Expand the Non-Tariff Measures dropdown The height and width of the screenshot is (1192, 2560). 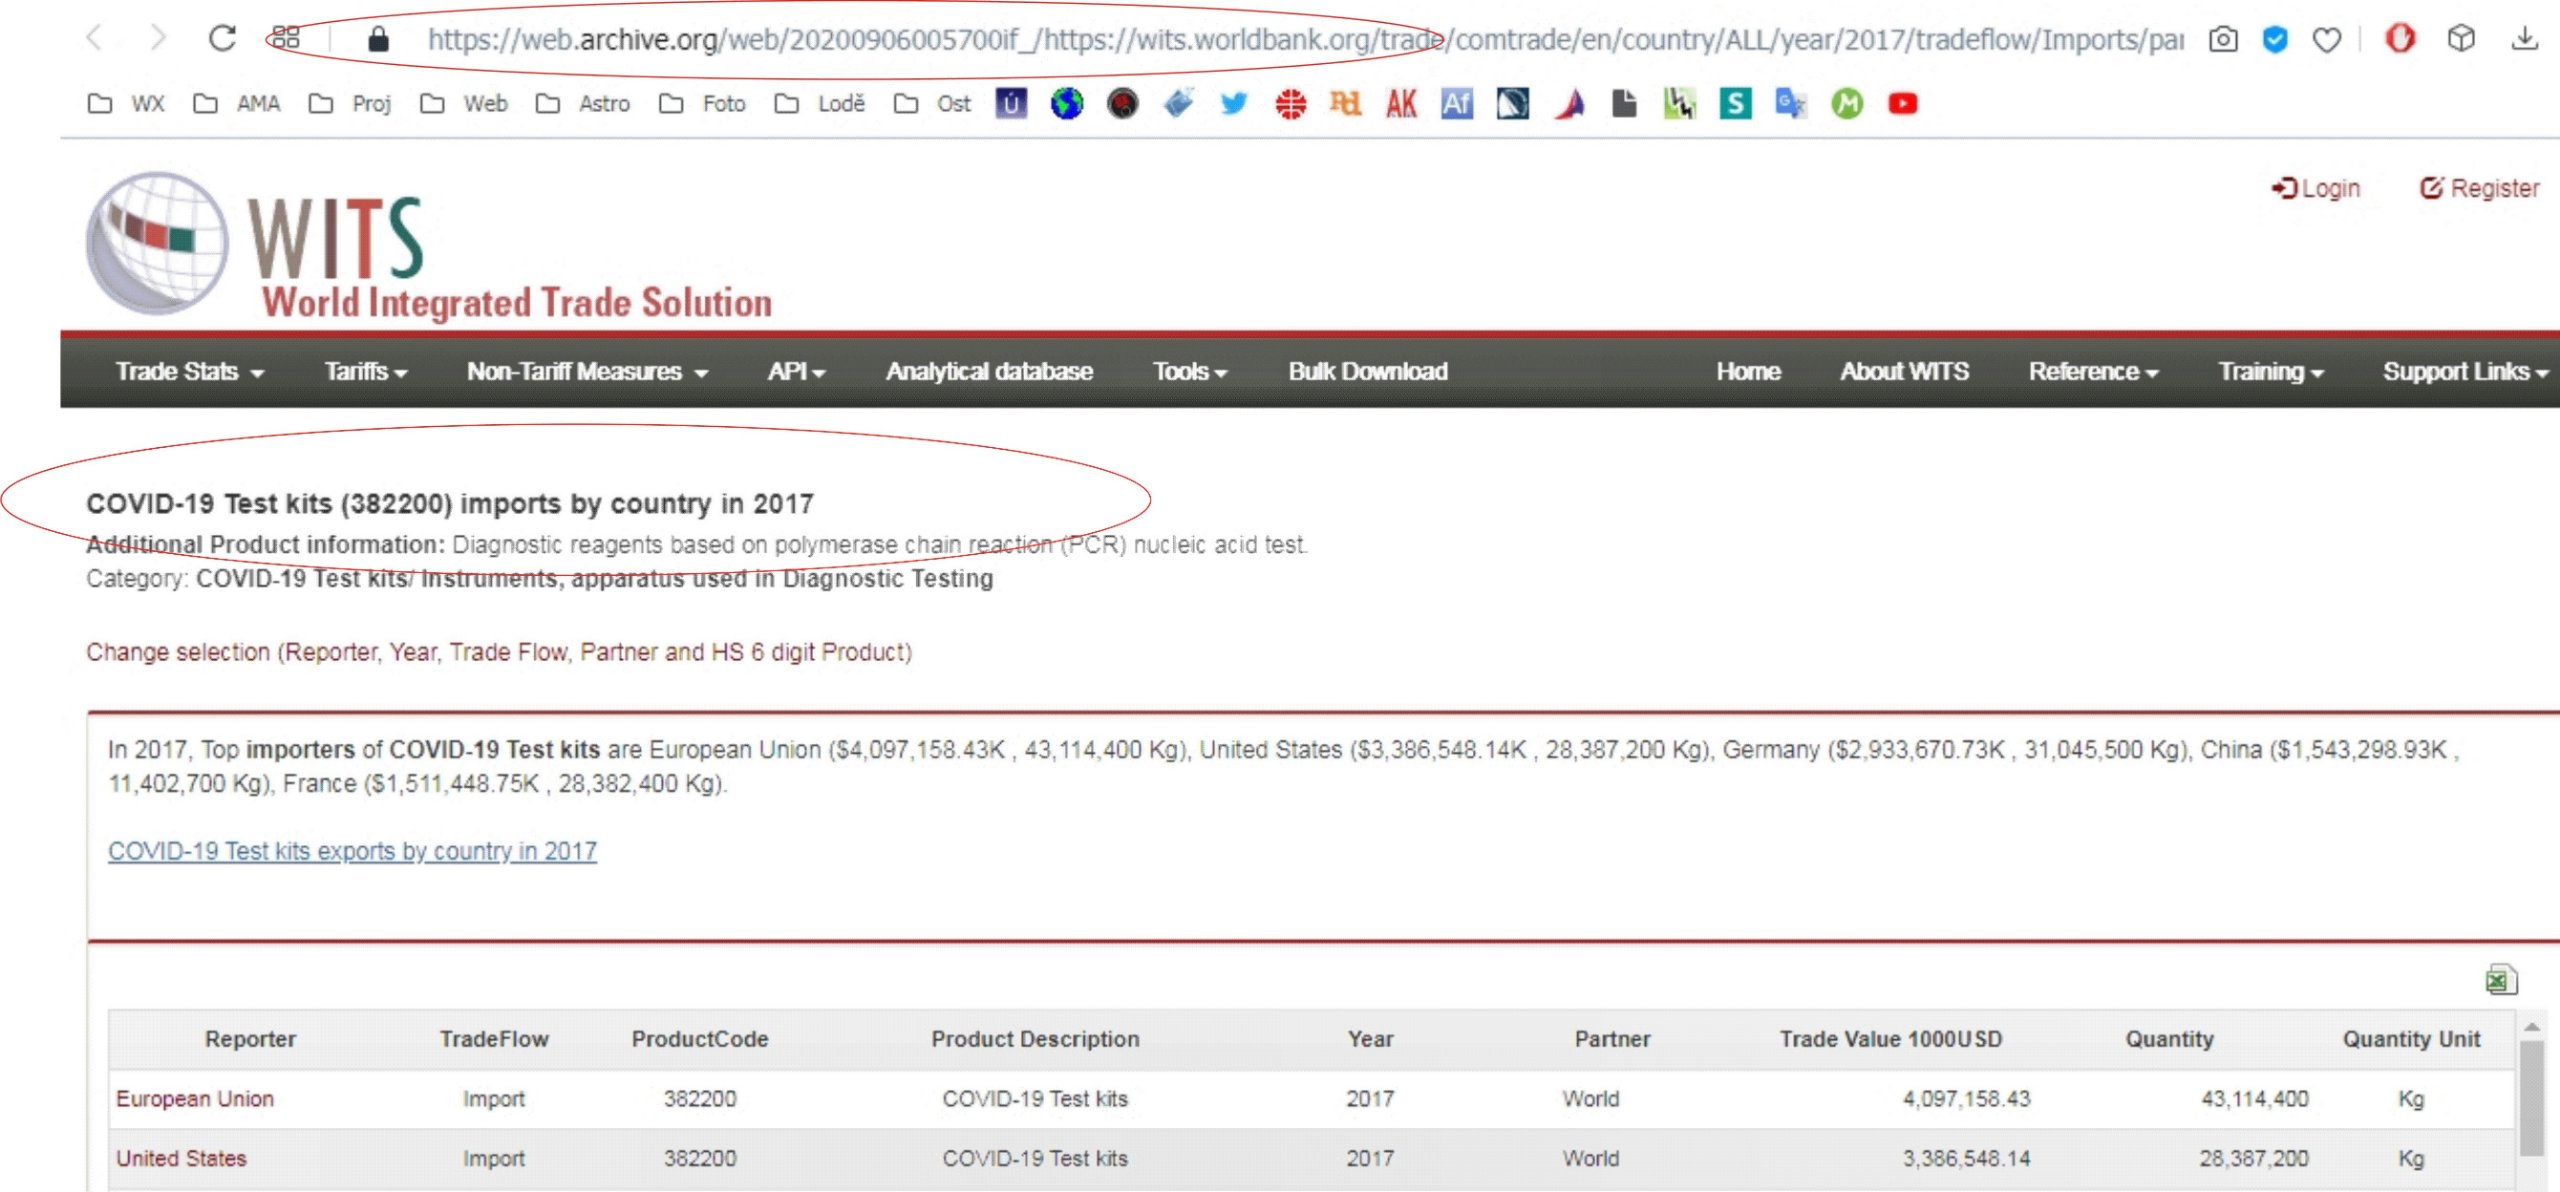(586, 371)
